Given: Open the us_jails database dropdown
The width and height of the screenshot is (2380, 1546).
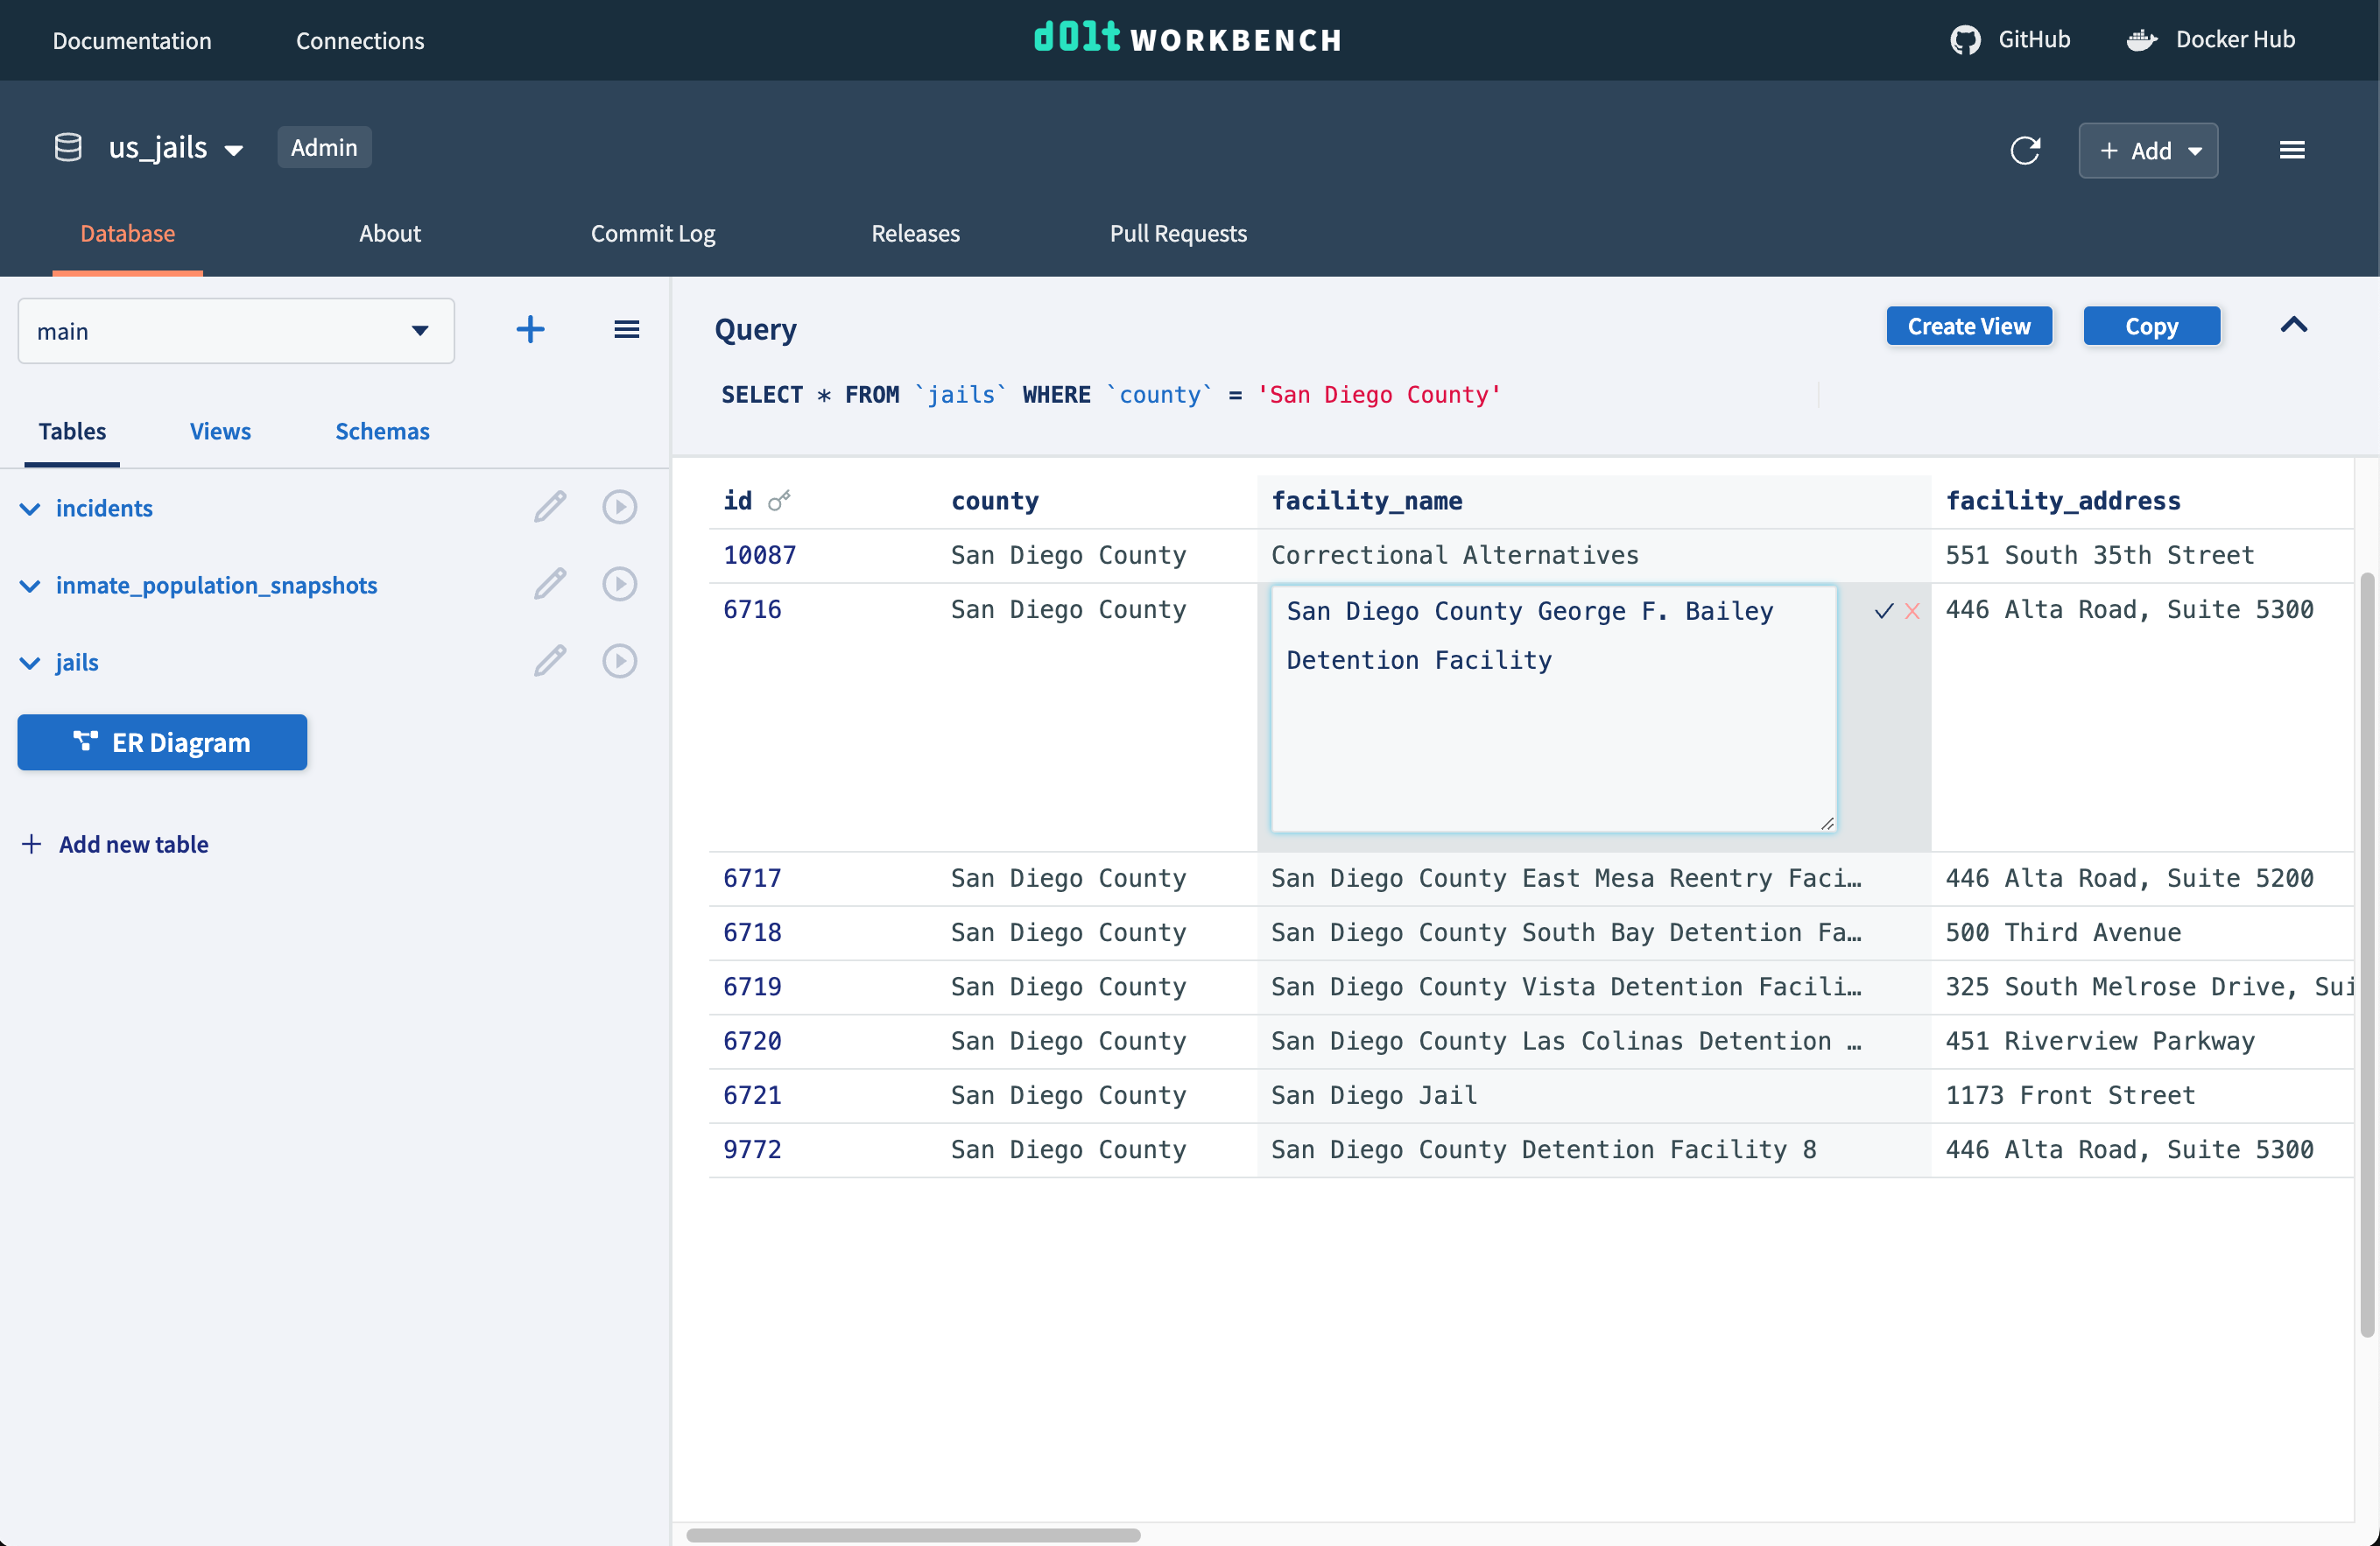Looking at the screenshot, I should tap(234, 151).
